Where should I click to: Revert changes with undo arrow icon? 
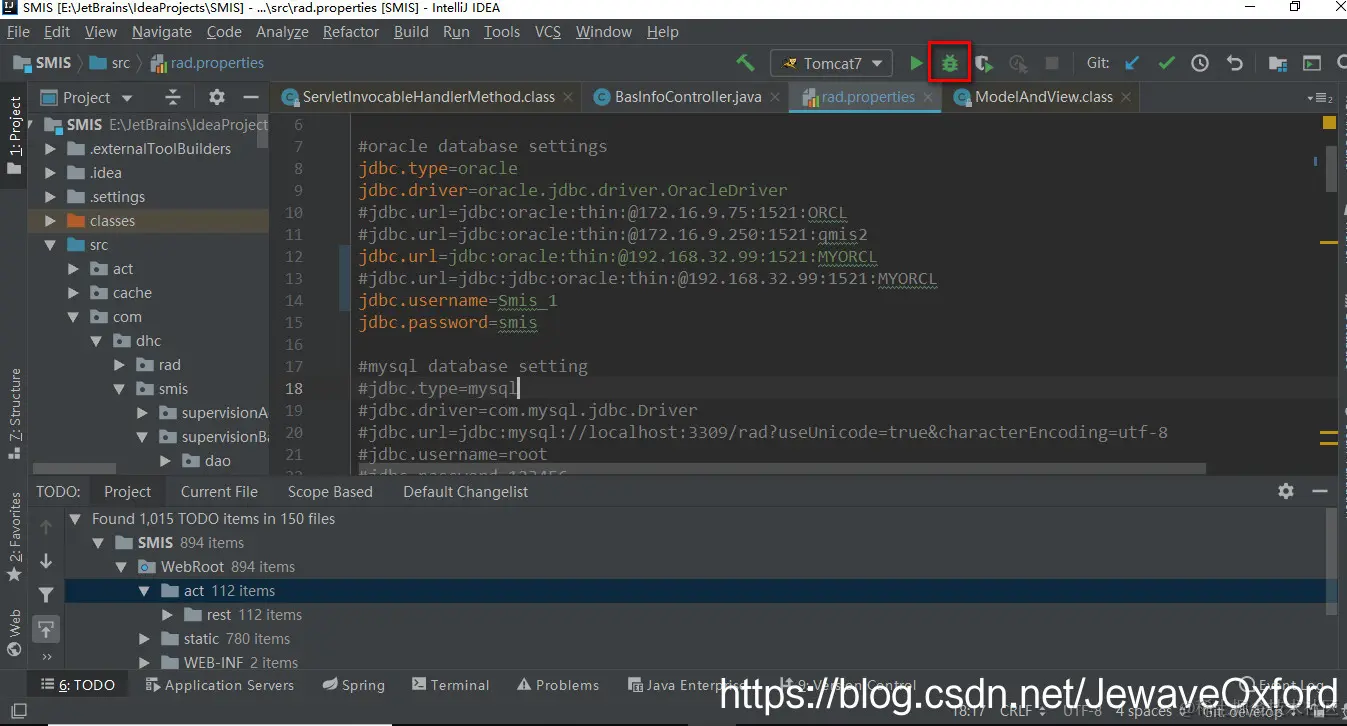[1235, 63]
